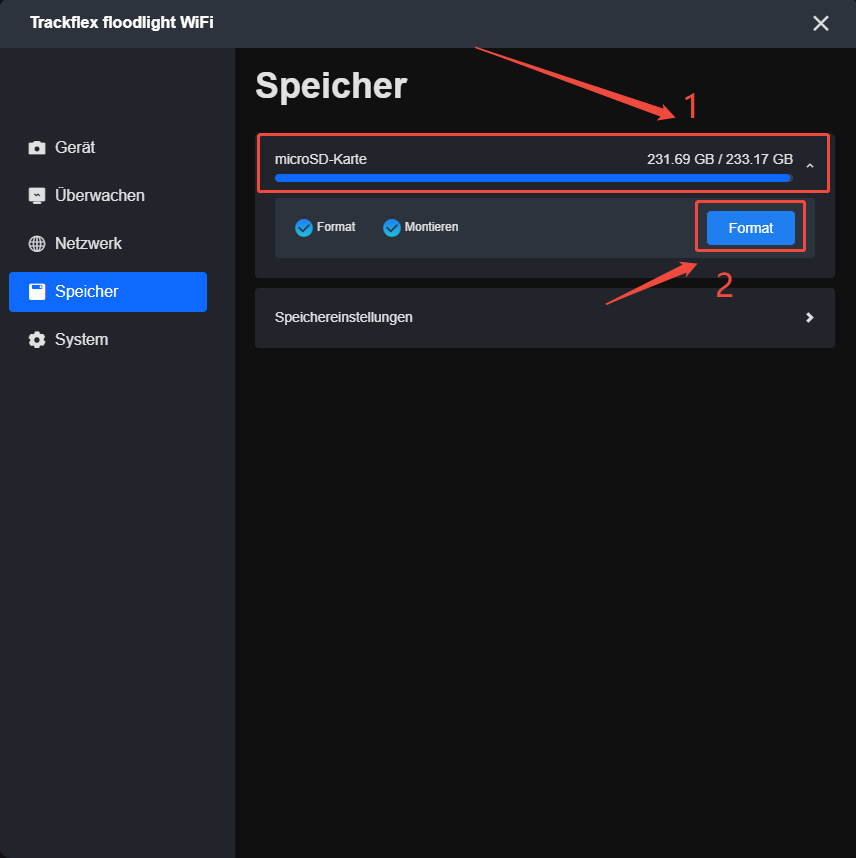The width and height of the screenshot is (856, 858).
Task: Click the microSD-Karte label
Action: point(321,159)
